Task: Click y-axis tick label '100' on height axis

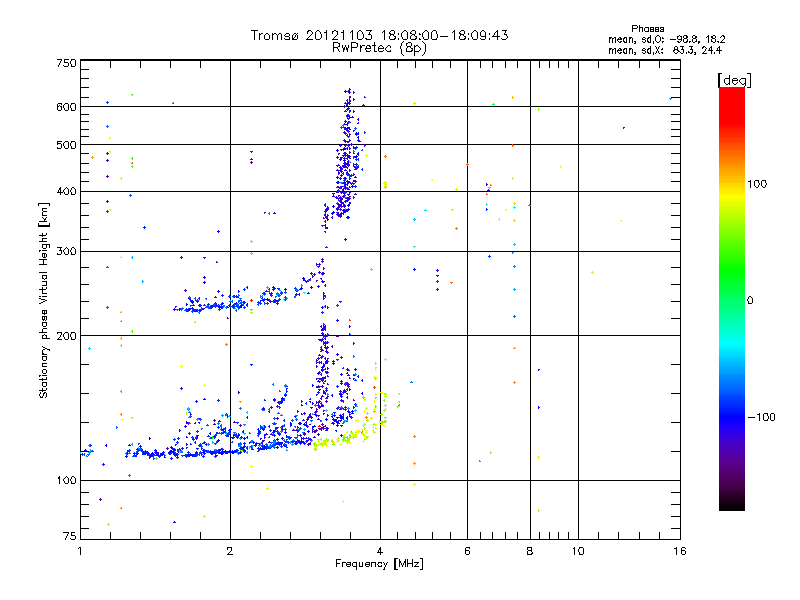Action: point(66,480)
